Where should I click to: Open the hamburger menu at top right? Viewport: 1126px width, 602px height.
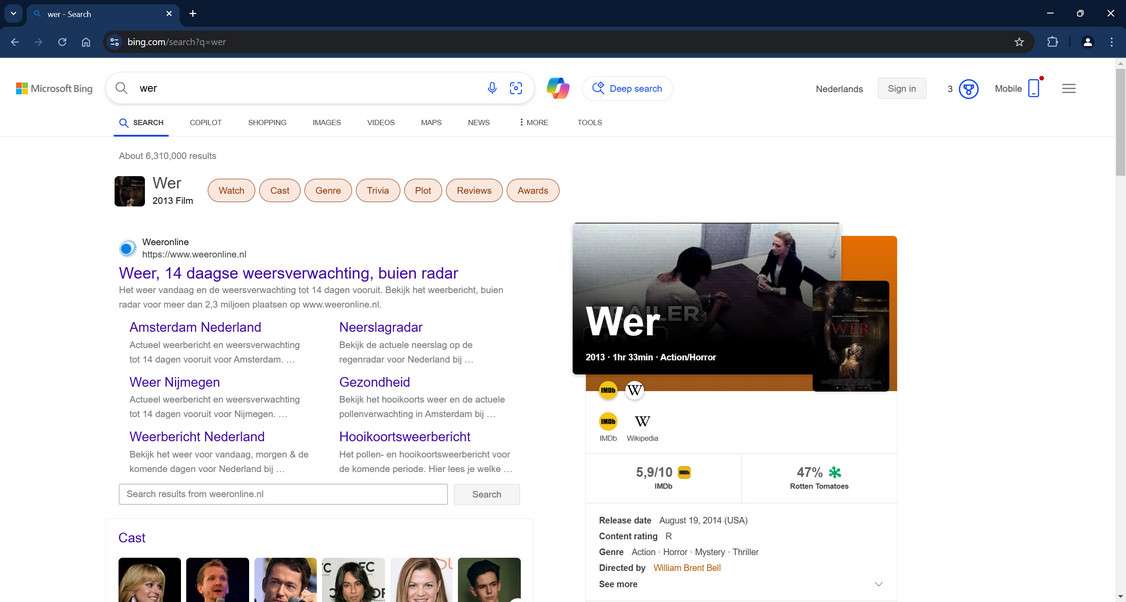[x=1068, y=88]
